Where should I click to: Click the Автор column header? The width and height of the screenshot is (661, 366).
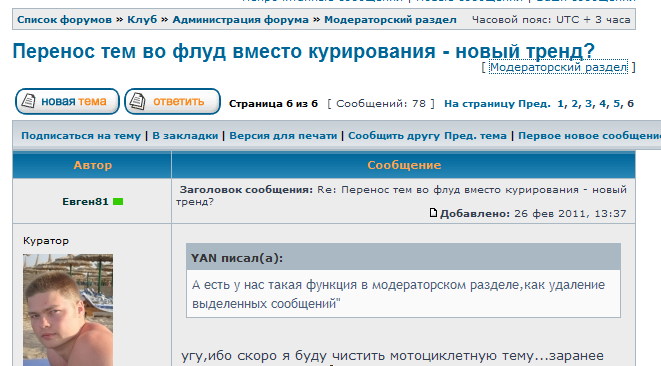[x=92, y=165]
